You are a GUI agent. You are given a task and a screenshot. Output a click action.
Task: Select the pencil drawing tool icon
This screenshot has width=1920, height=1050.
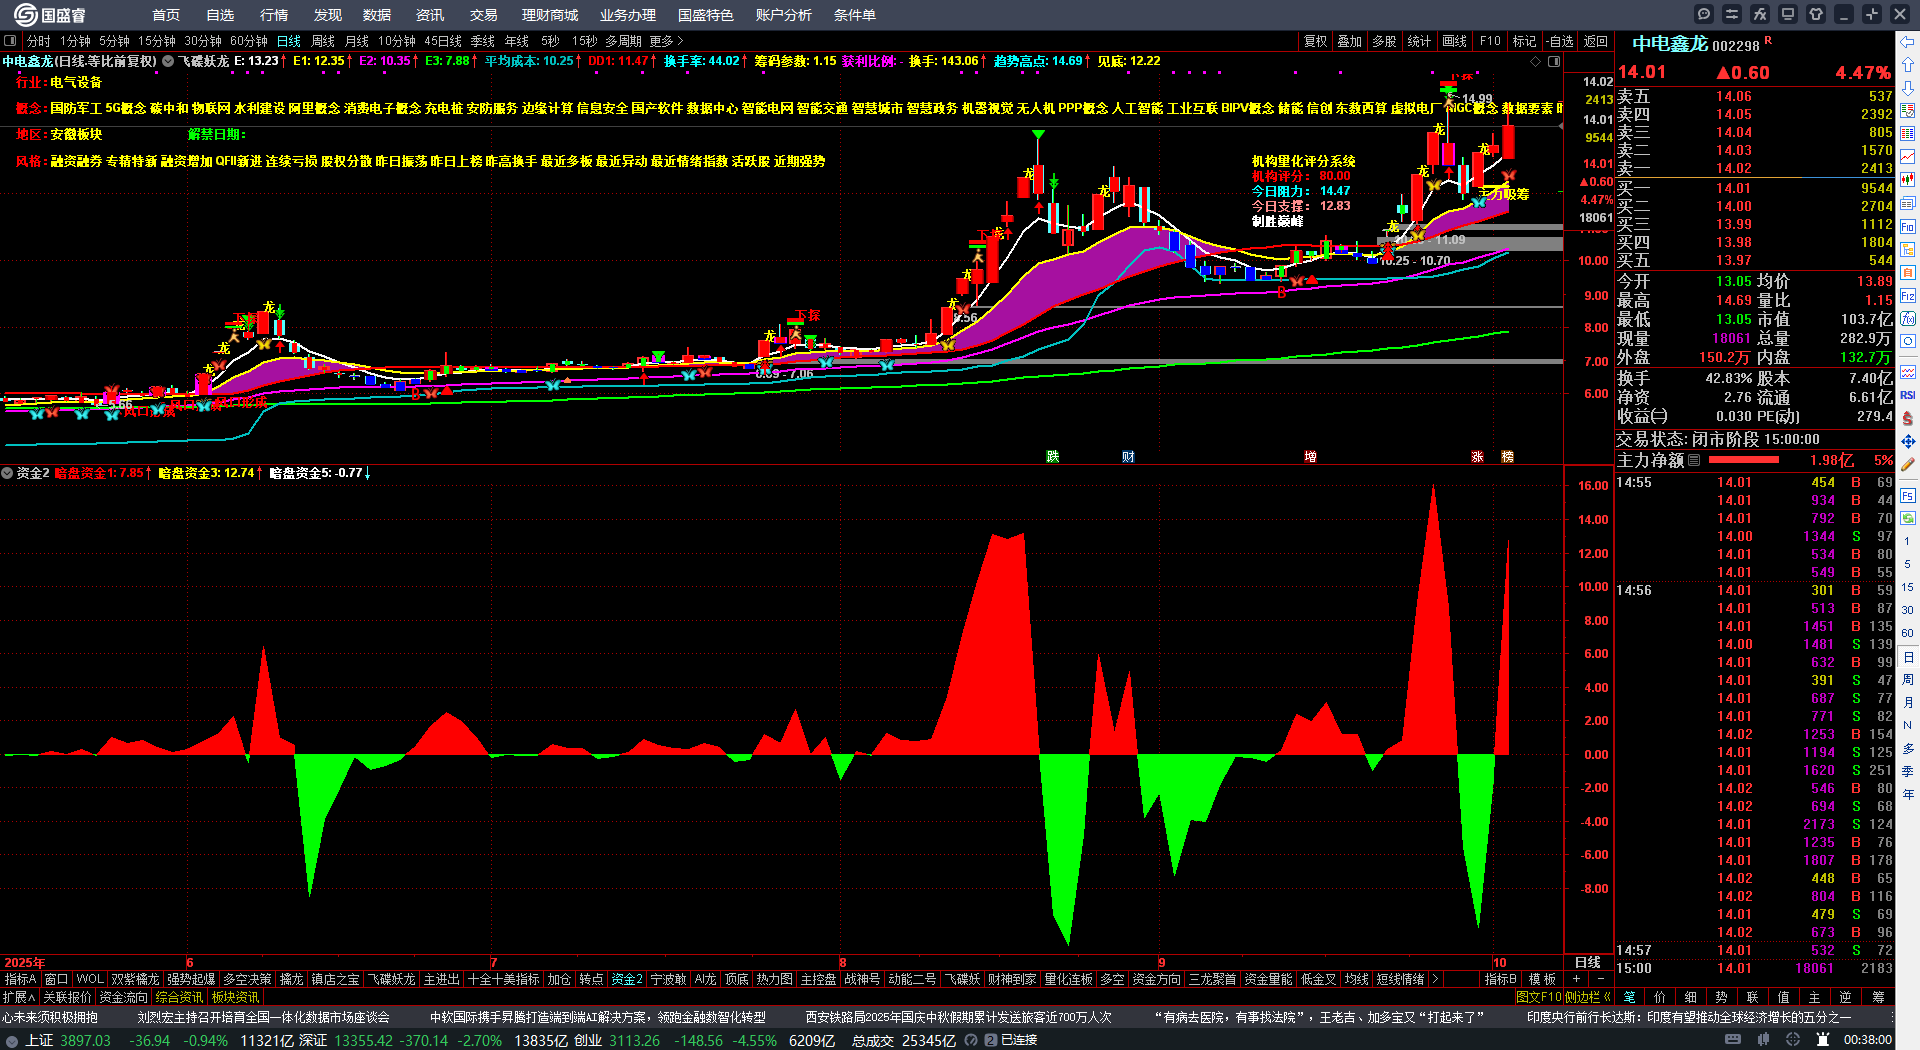[1908, 464]
